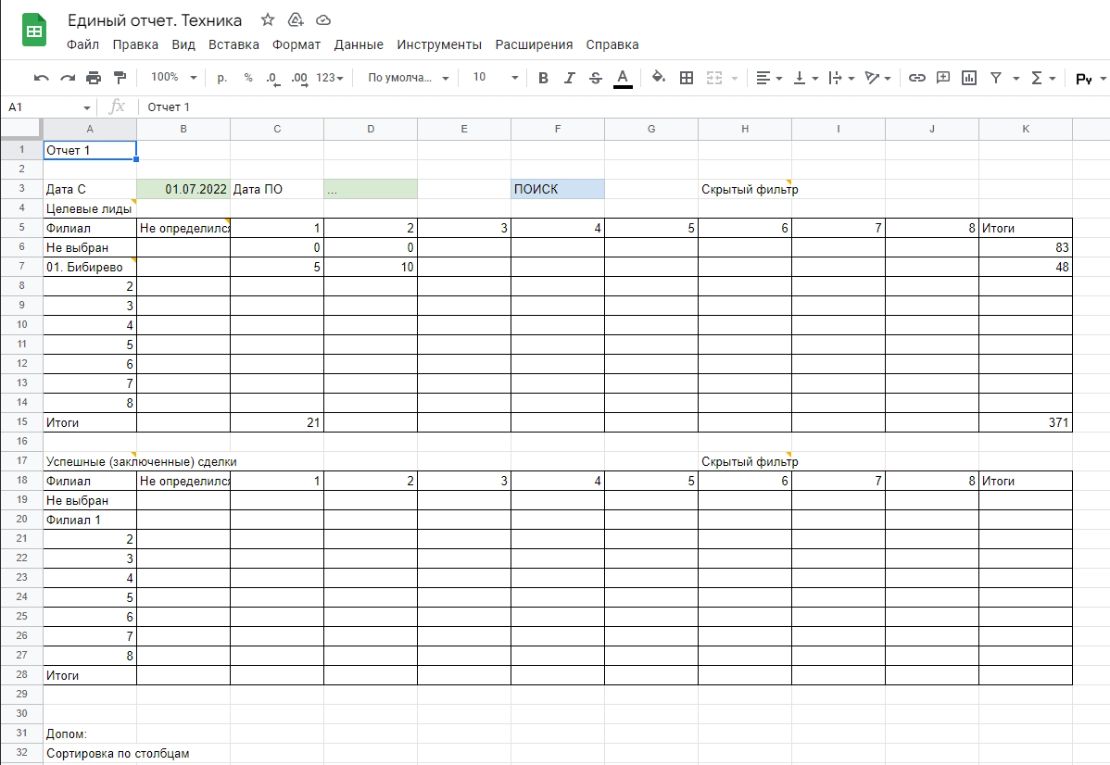Image resolution: width=1110 pixels, height=765 pixels.
Task: Toggle bold formatting
Action: pyautogui.click(x=543, y=78)
